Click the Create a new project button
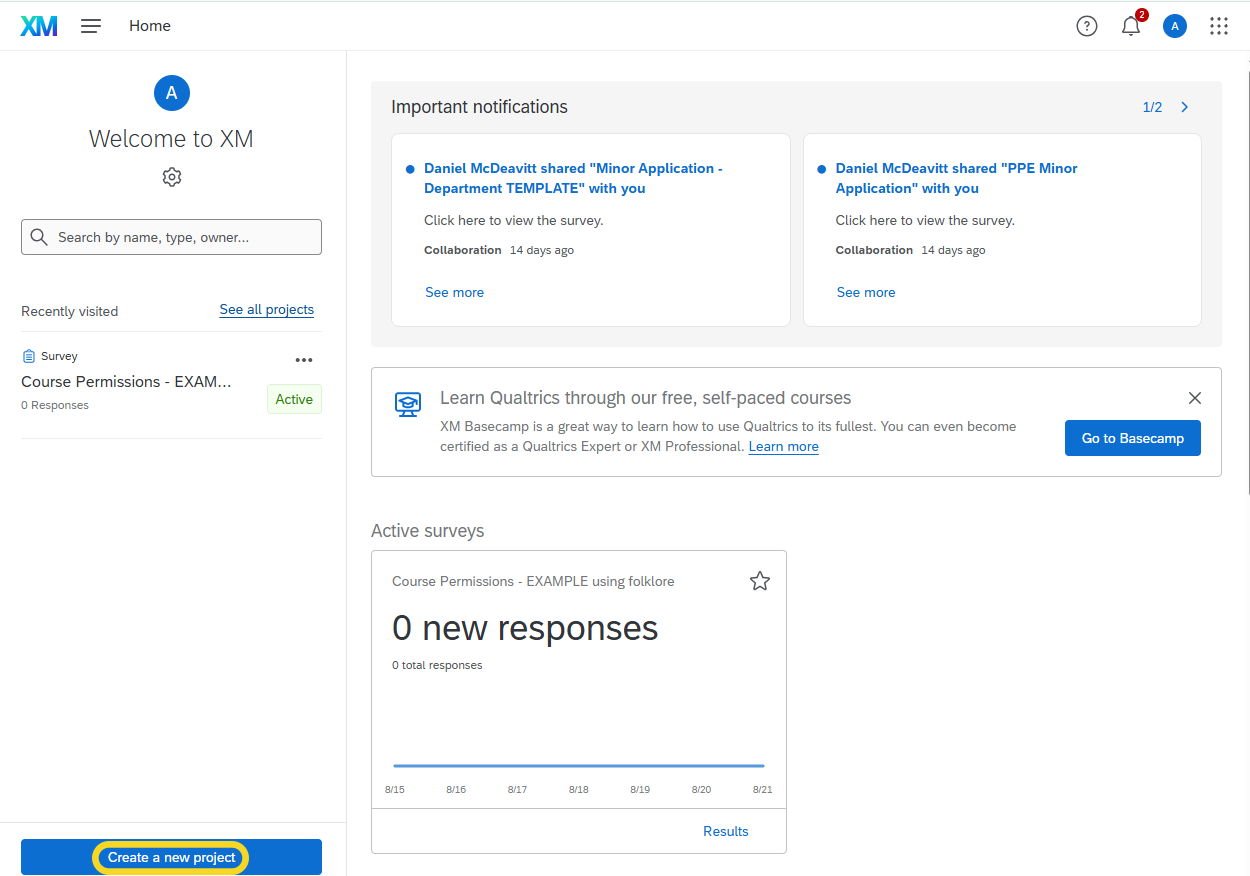 171,857
